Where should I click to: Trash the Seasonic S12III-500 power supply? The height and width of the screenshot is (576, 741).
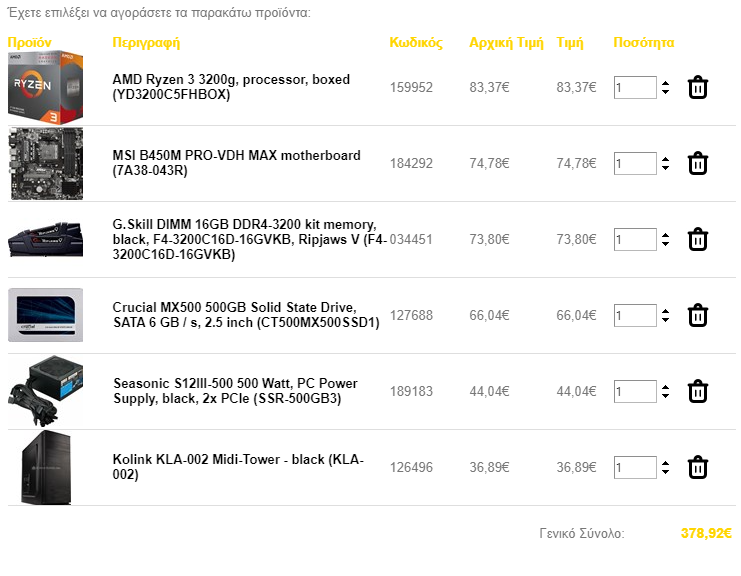click(x=698, y=392)
